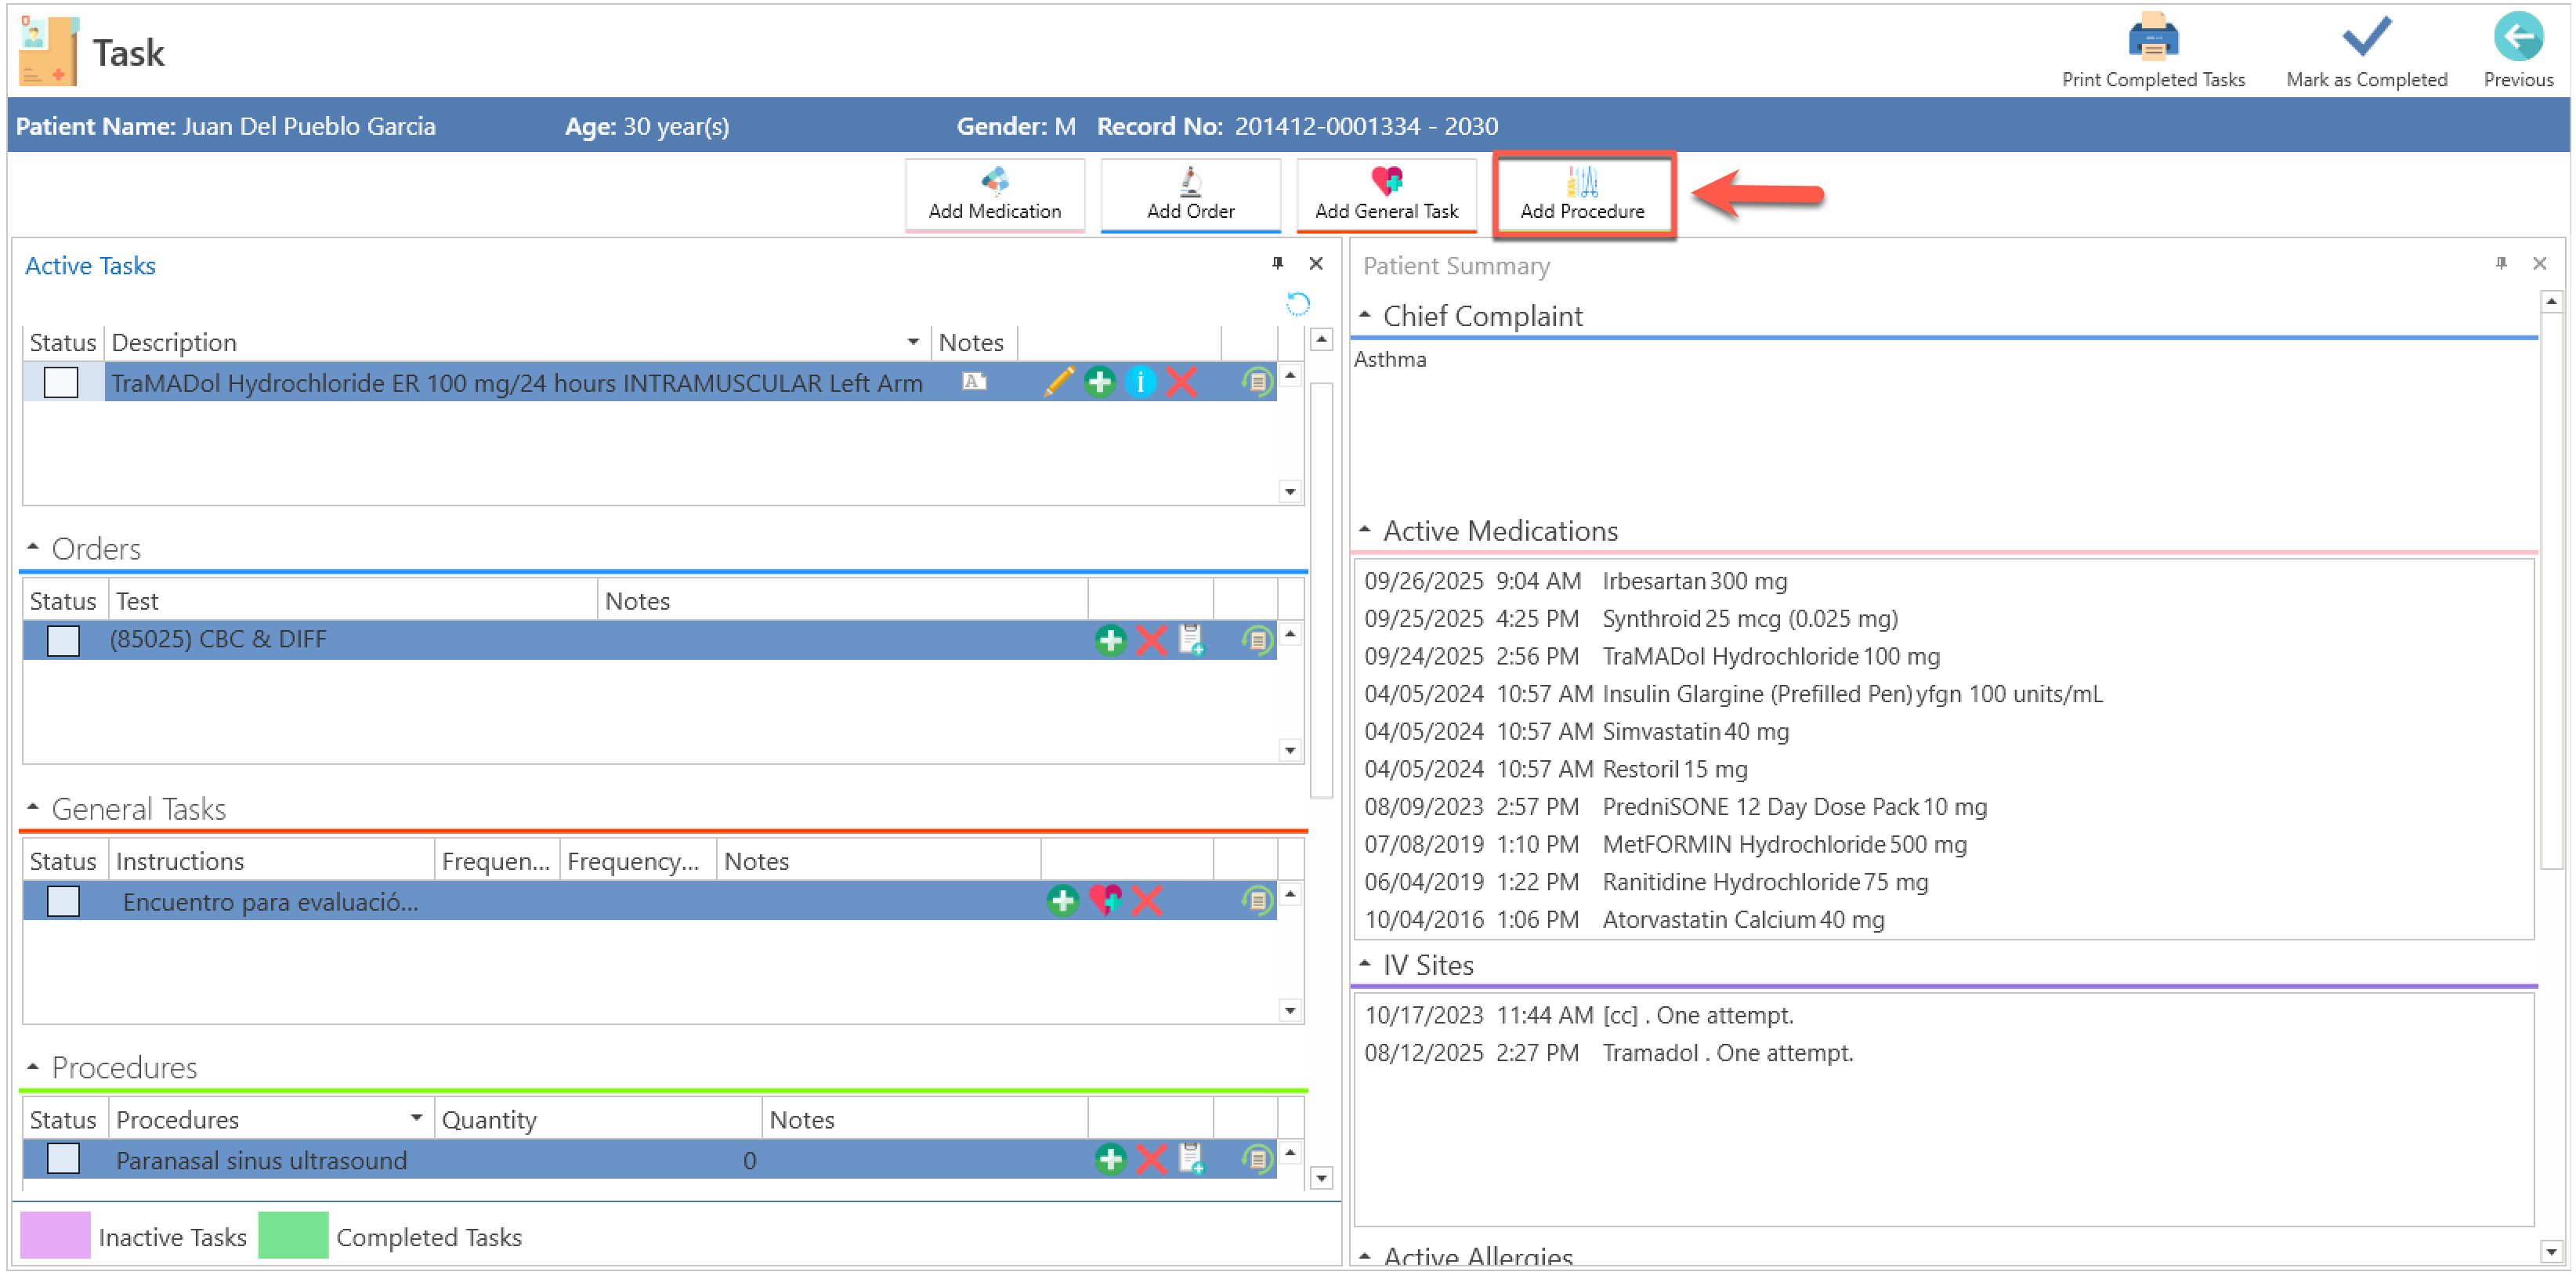Screen dimensions: 2576x1279
Task: Collapse the Orders section
Action: 33,548
